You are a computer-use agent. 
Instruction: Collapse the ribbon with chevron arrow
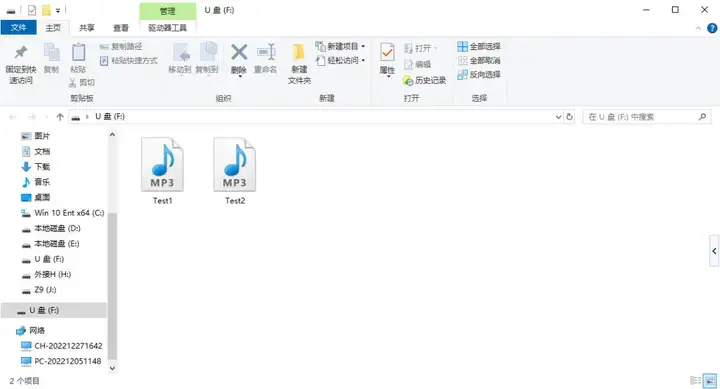(x=698, y=28)
